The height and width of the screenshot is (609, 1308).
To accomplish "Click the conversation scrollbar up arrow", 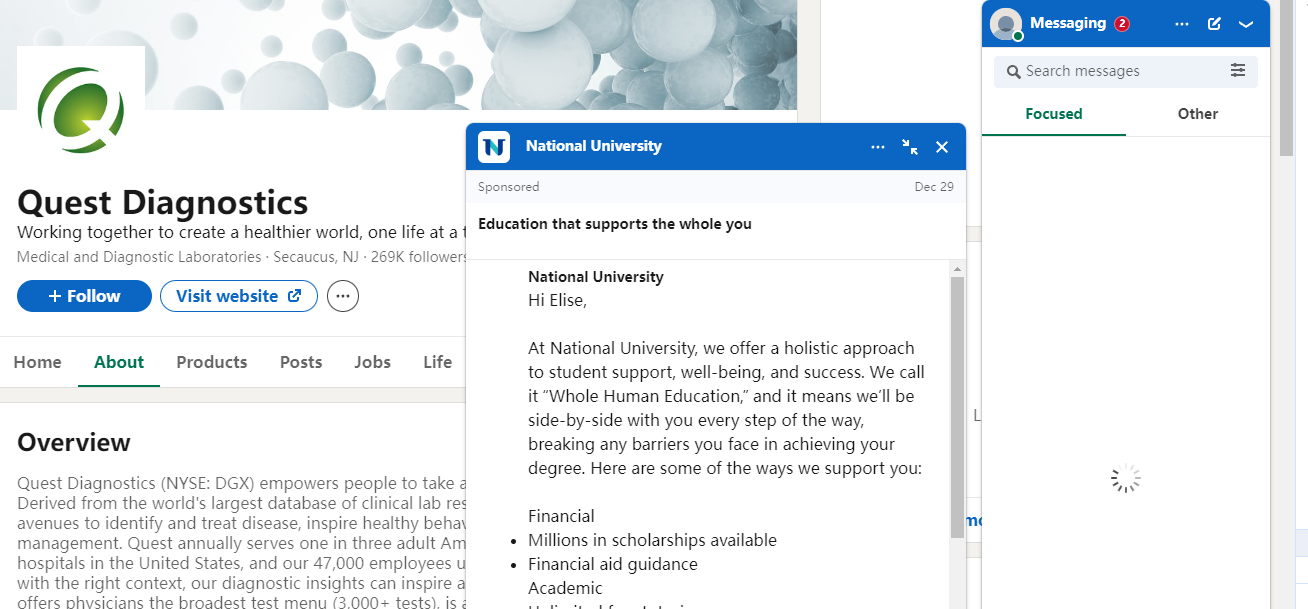I will pyautogui.click(x=957, y=269).
